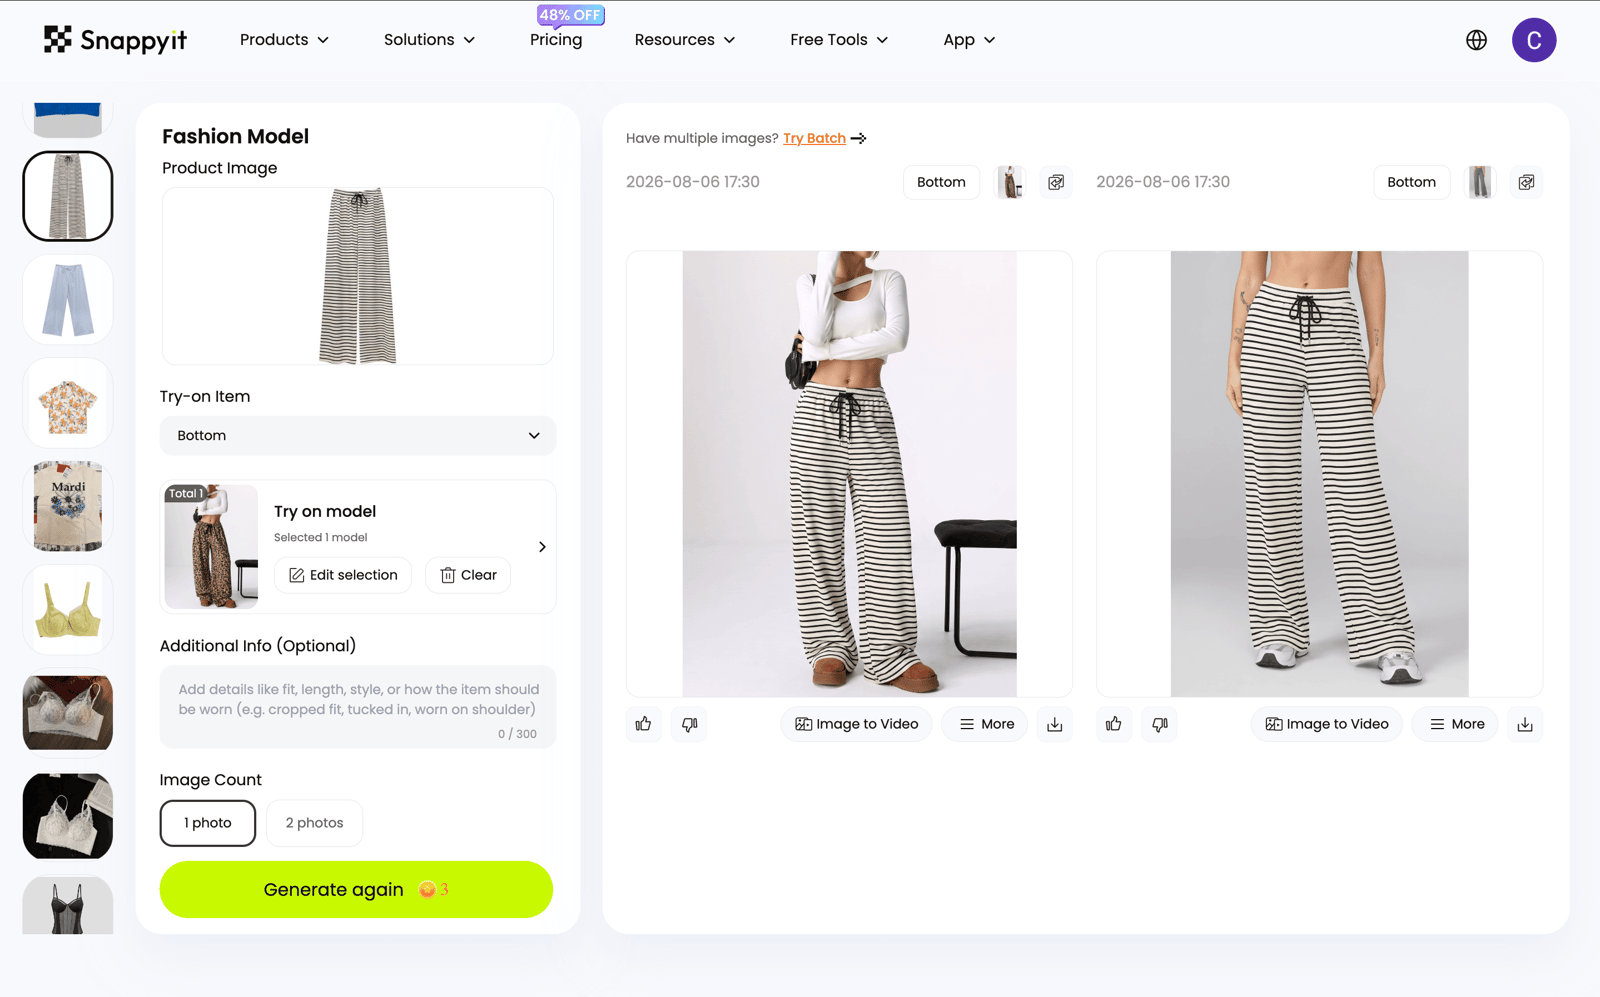Click the reuse settings icon for second result

[1526, 182]
